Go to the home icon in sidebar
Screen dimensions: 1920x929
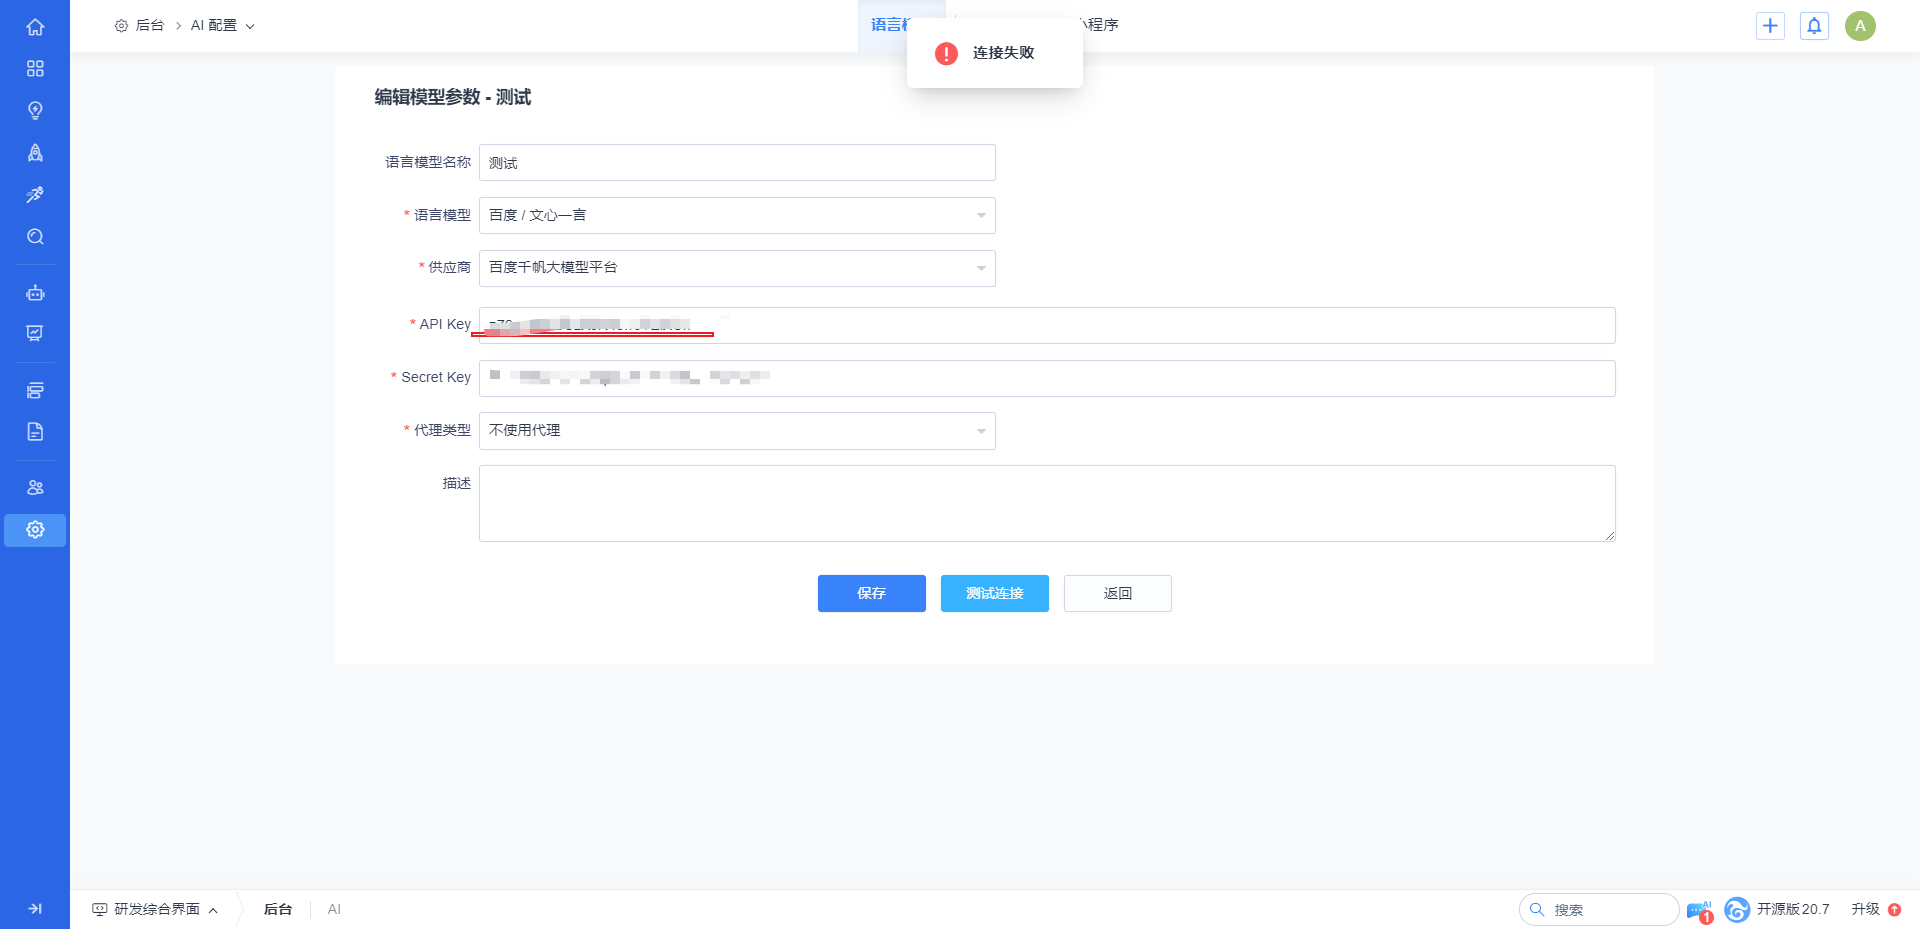point(35,27)
